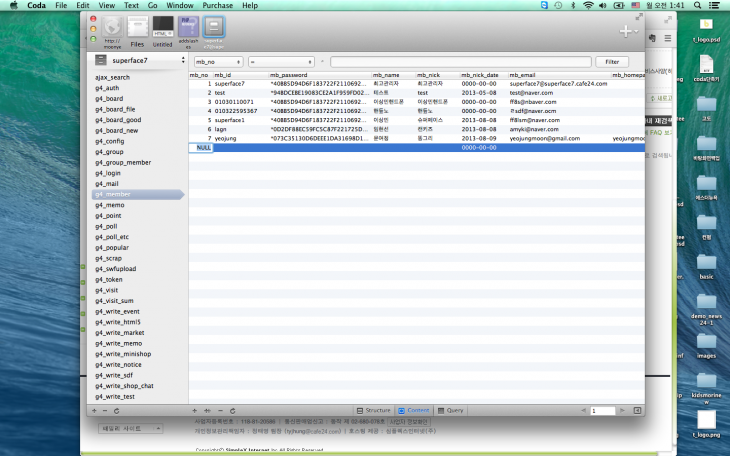Select the g4_board table in sidebar
The width and height of the screenshot is (730, 456).
110,99
